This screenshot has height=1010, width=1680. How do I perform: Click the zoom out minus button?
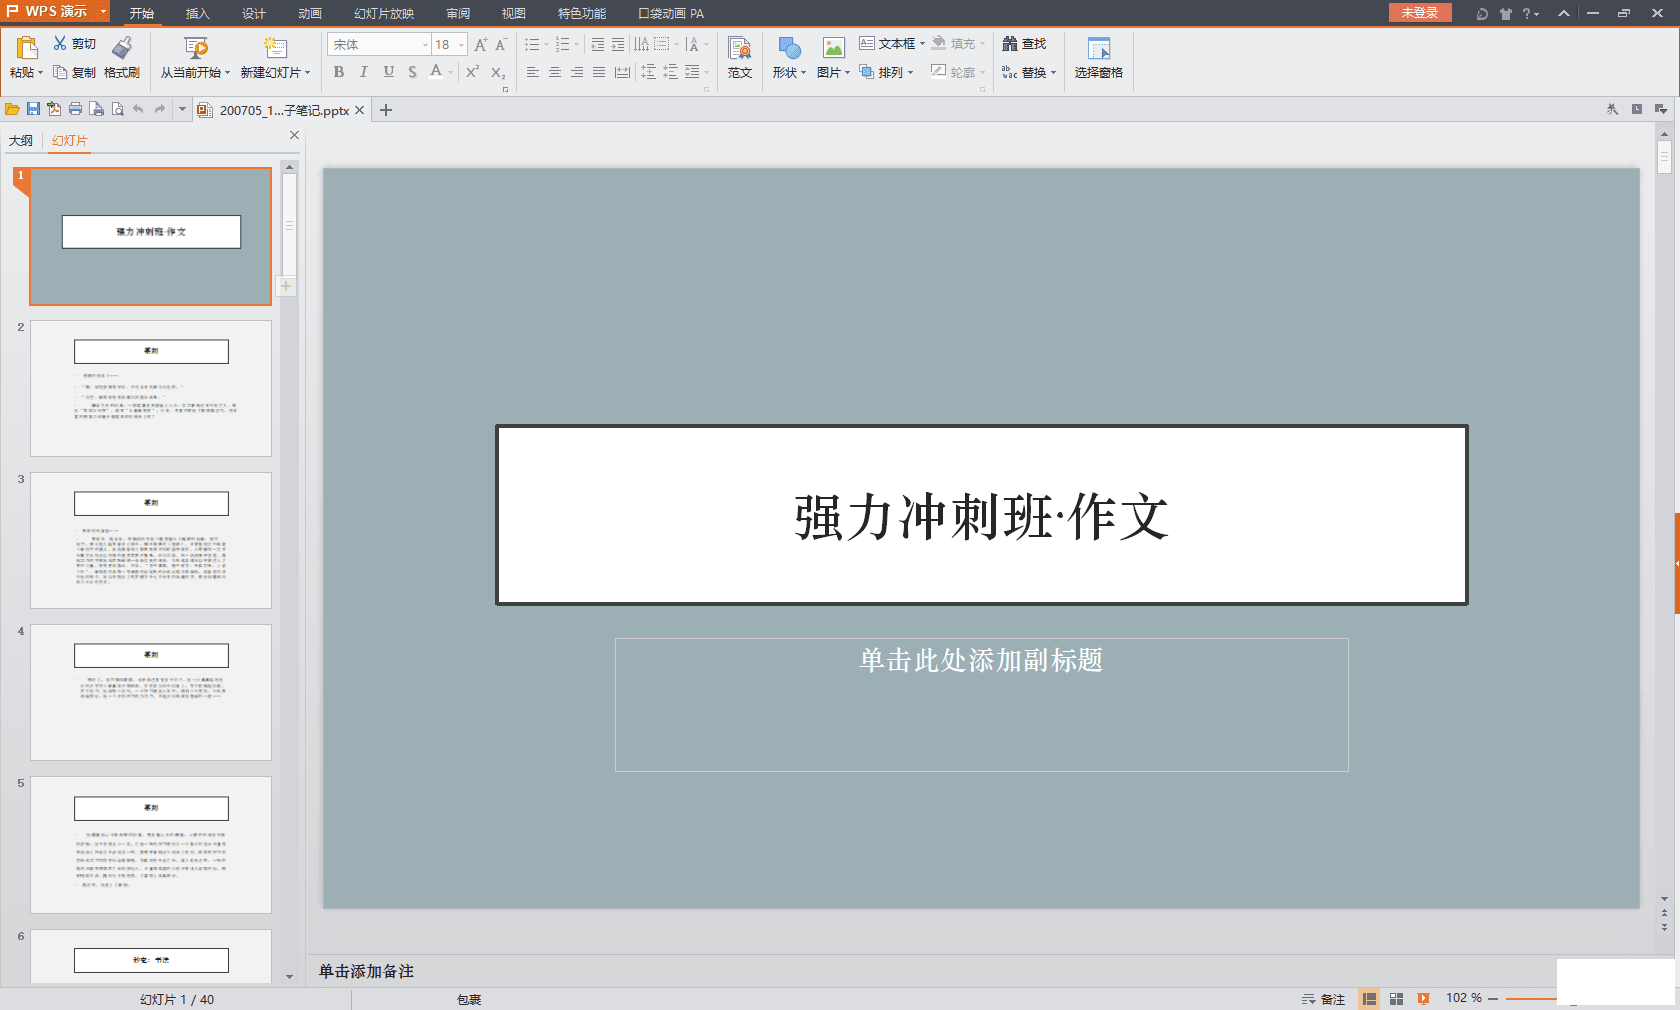[x=1493, y=998]
